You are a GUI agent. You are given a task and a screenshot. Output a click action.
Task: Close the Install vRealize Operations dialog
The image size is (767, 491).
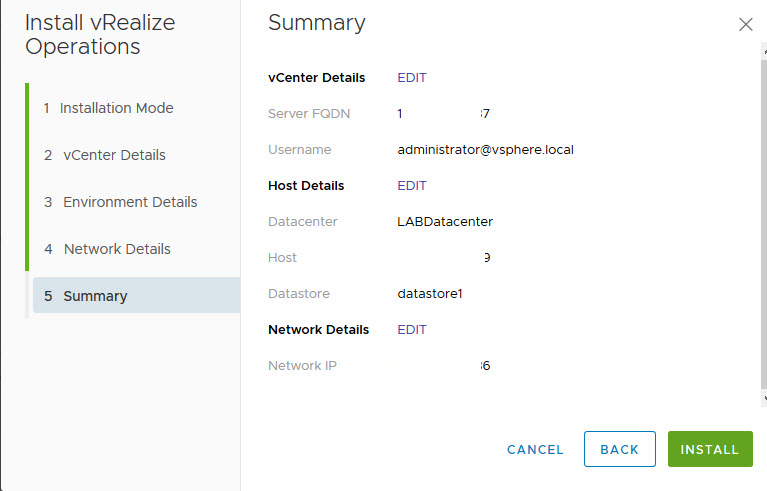point(745,25)
